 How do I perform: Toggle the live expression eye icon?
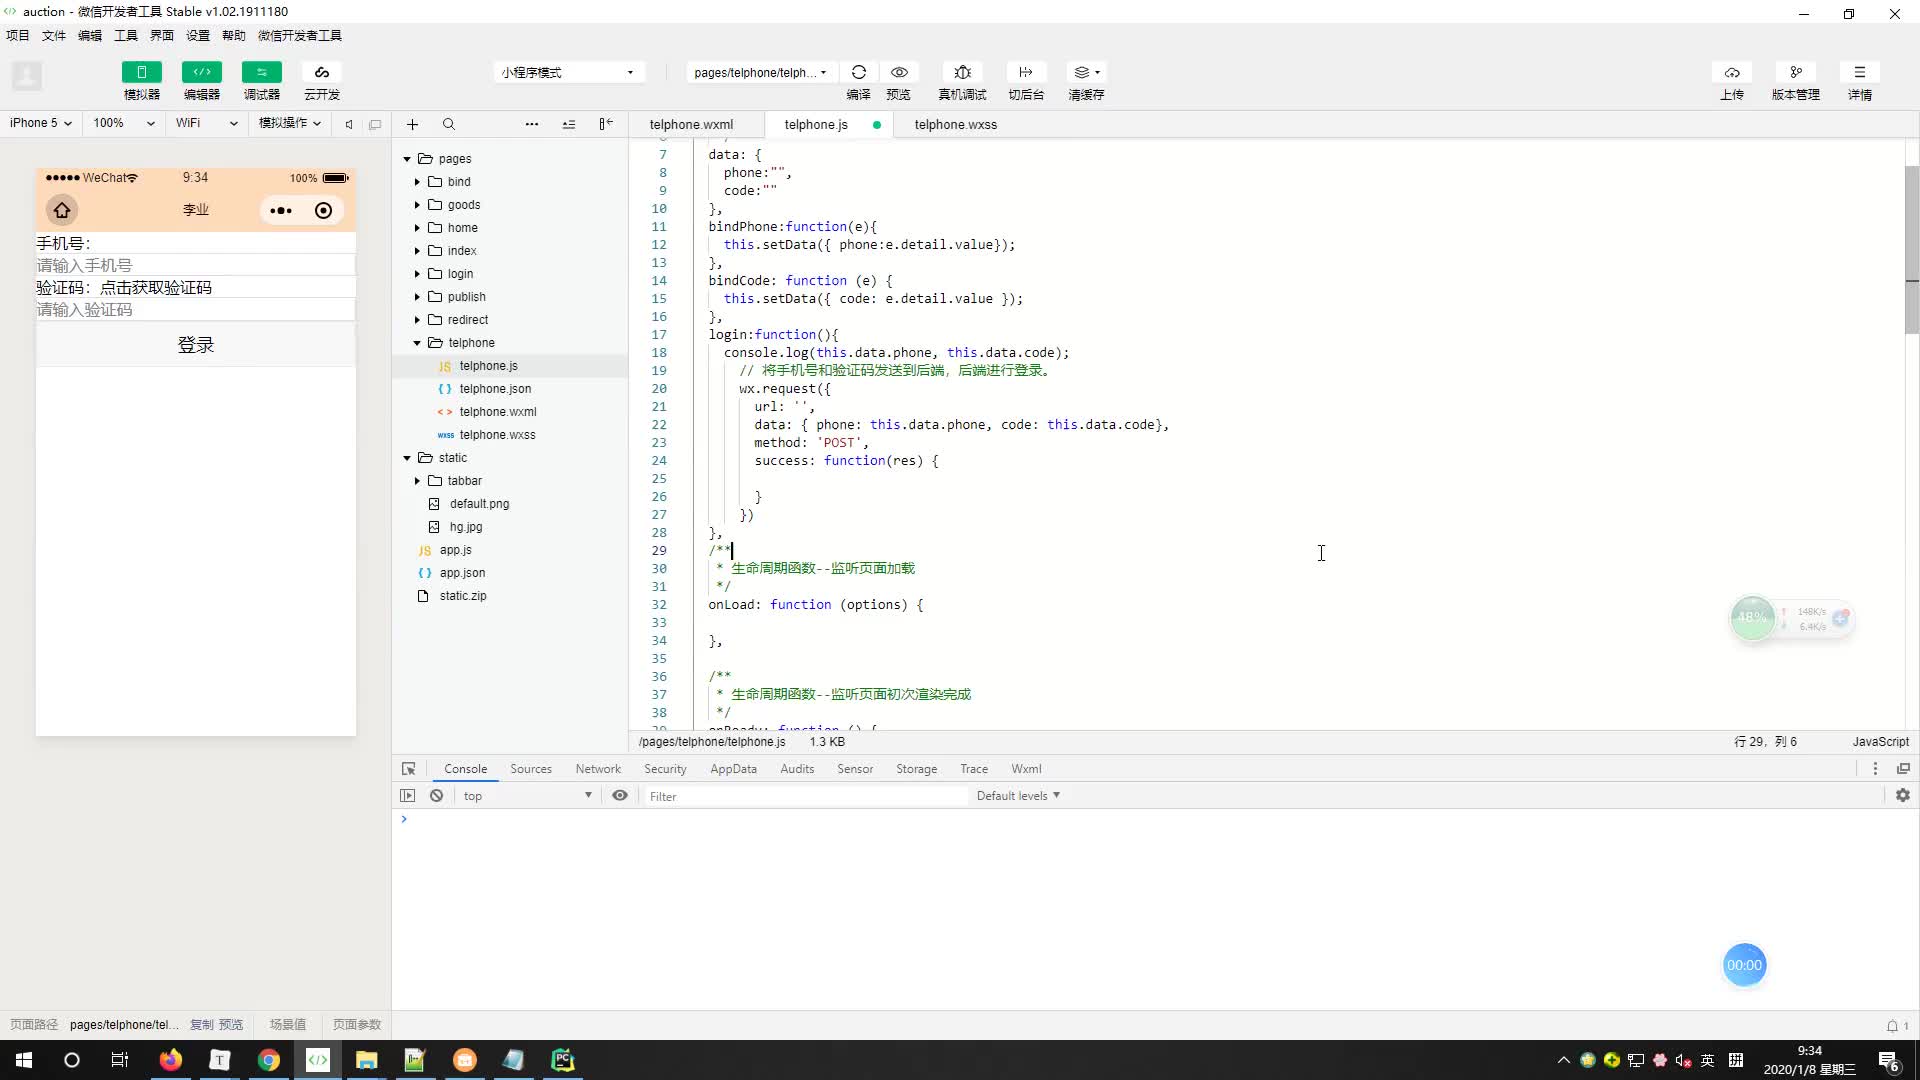tap(620, 796)
